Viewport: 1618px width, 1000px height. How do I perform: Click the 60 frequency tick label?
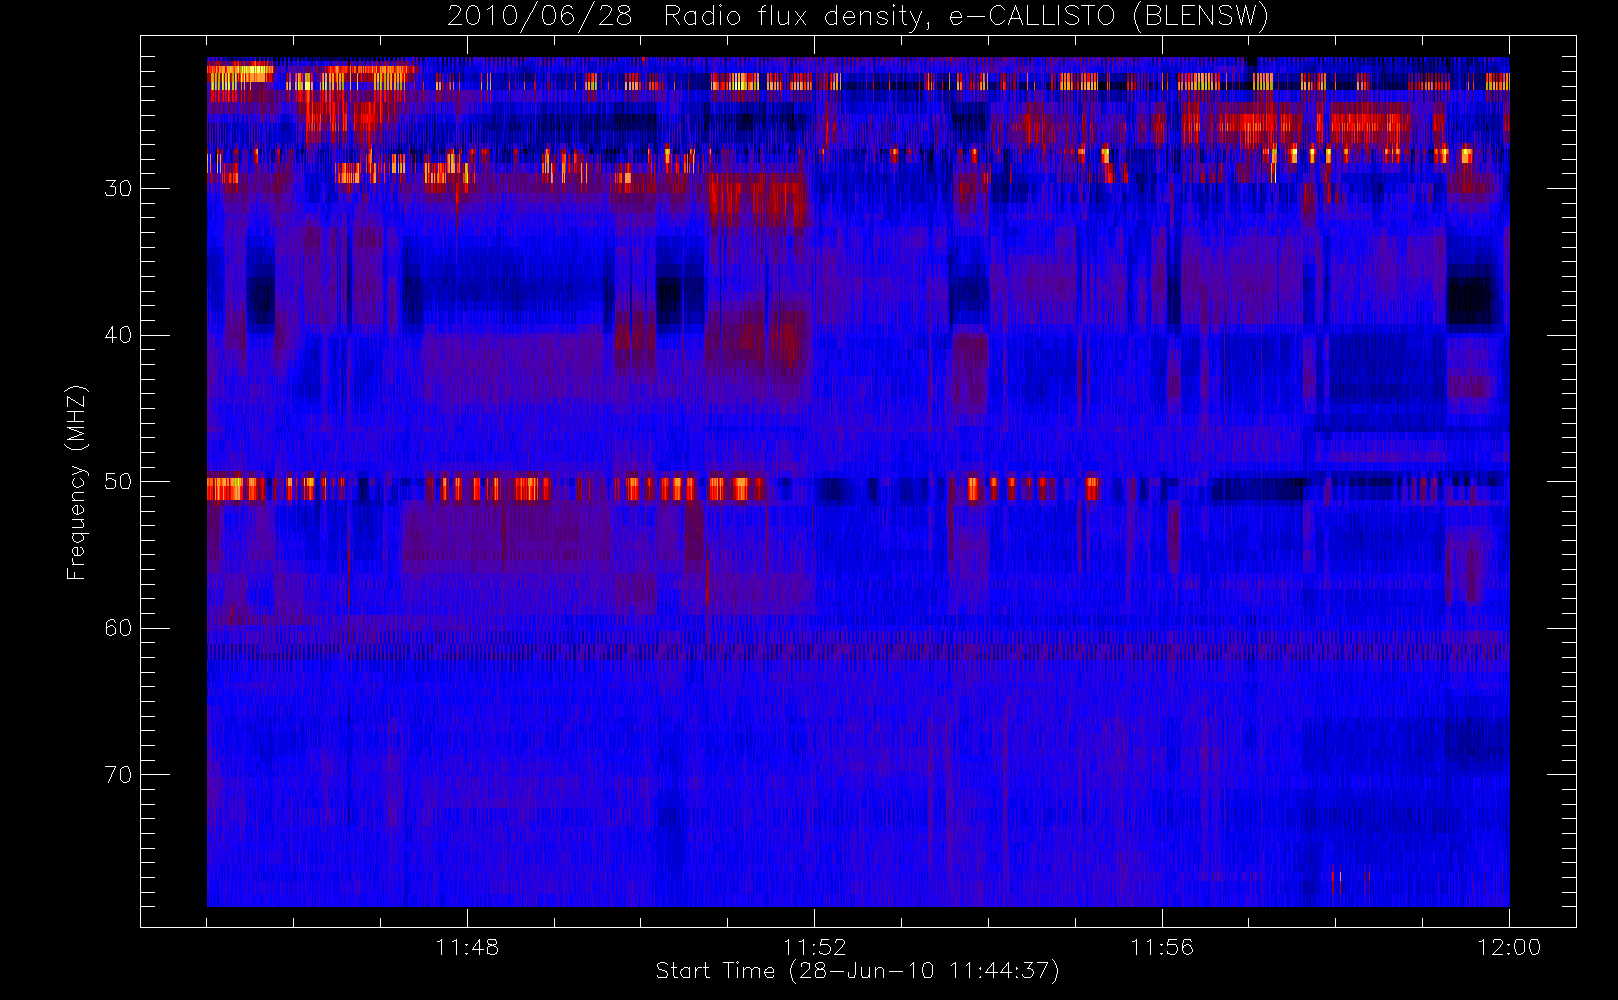[x=118, y=628]
